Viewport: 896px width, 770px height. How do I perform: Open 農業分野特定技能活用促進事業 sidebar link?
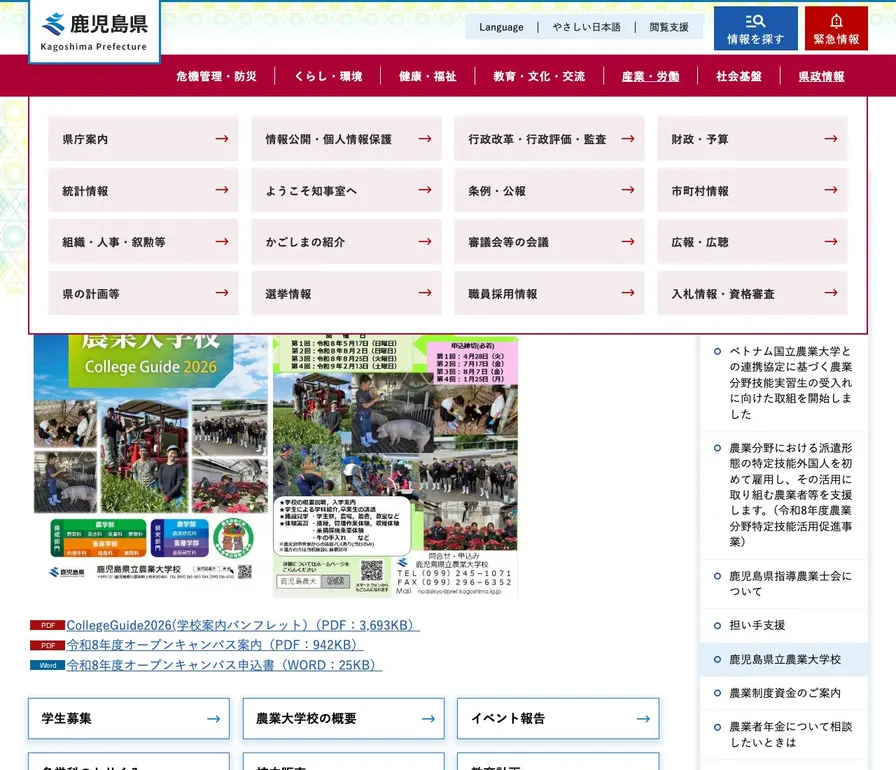(790, 495)
